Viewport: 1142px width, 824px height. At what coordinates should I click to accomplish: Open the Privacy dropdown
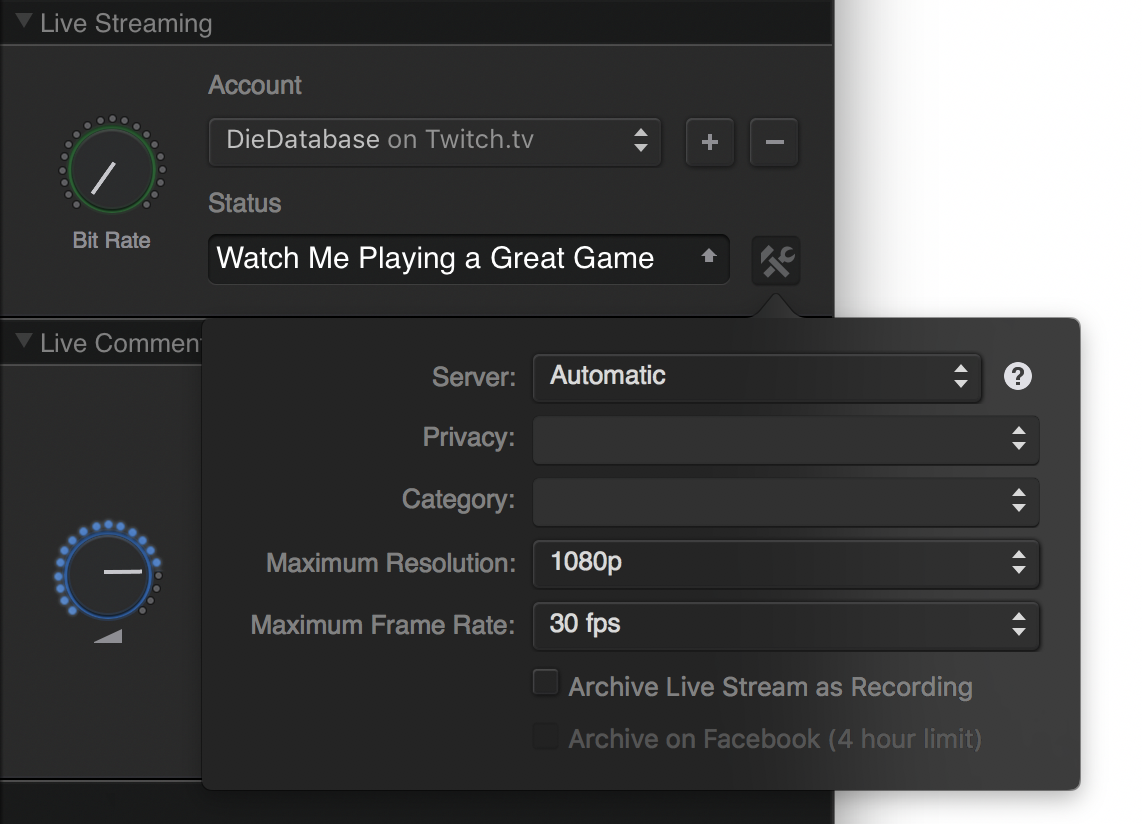point(785,439)
